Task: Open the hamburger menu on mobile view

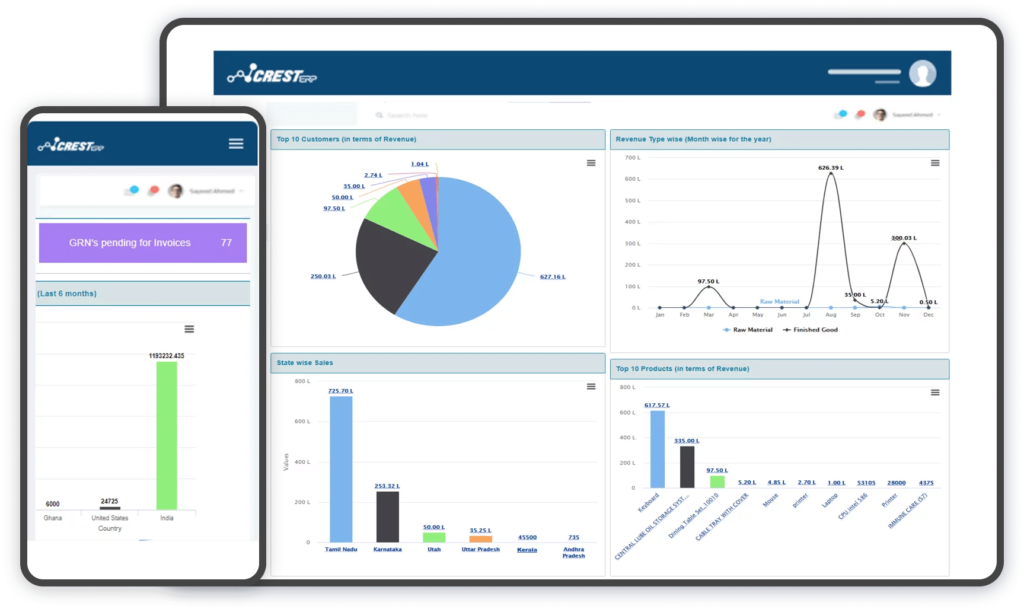Action: [x=236, y=144]
